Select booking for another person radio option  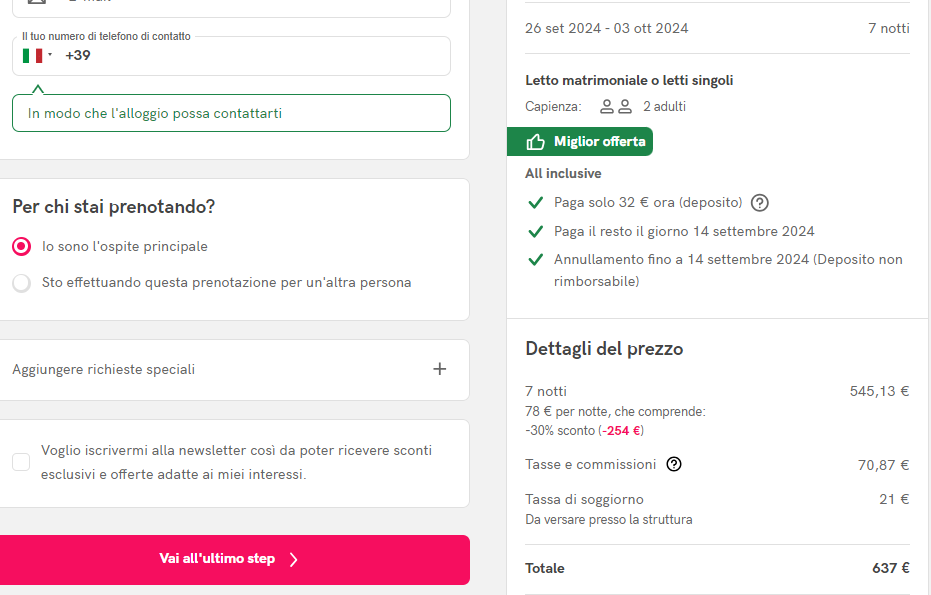coord(22,283)
